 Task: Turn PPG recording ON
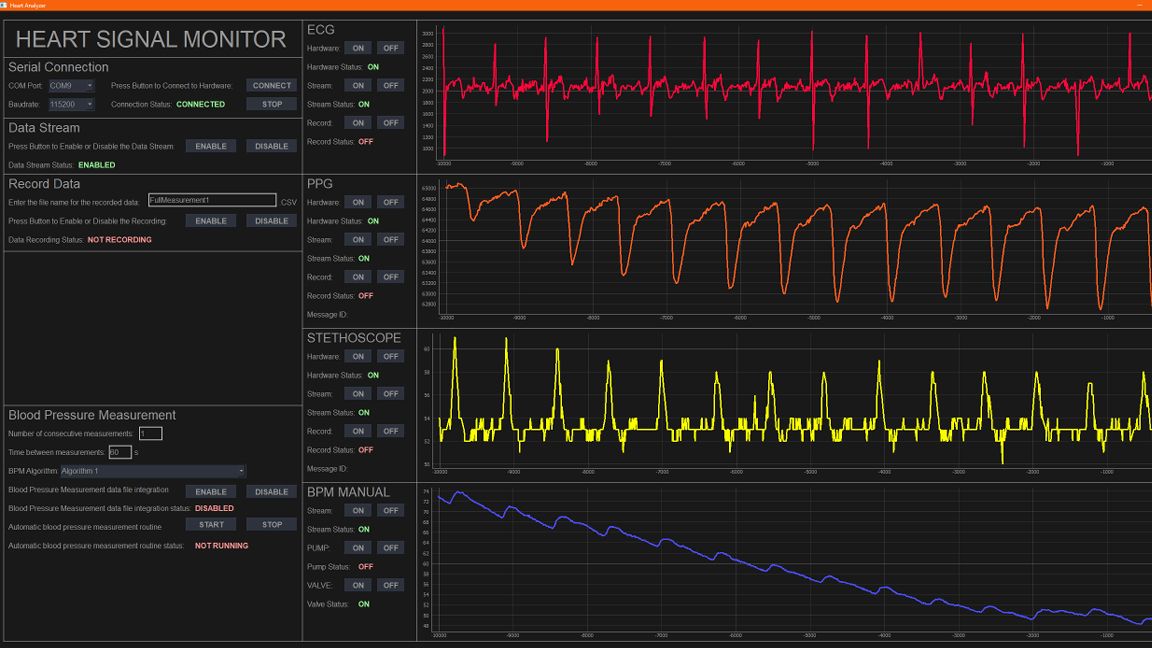[x=358, y=276]
